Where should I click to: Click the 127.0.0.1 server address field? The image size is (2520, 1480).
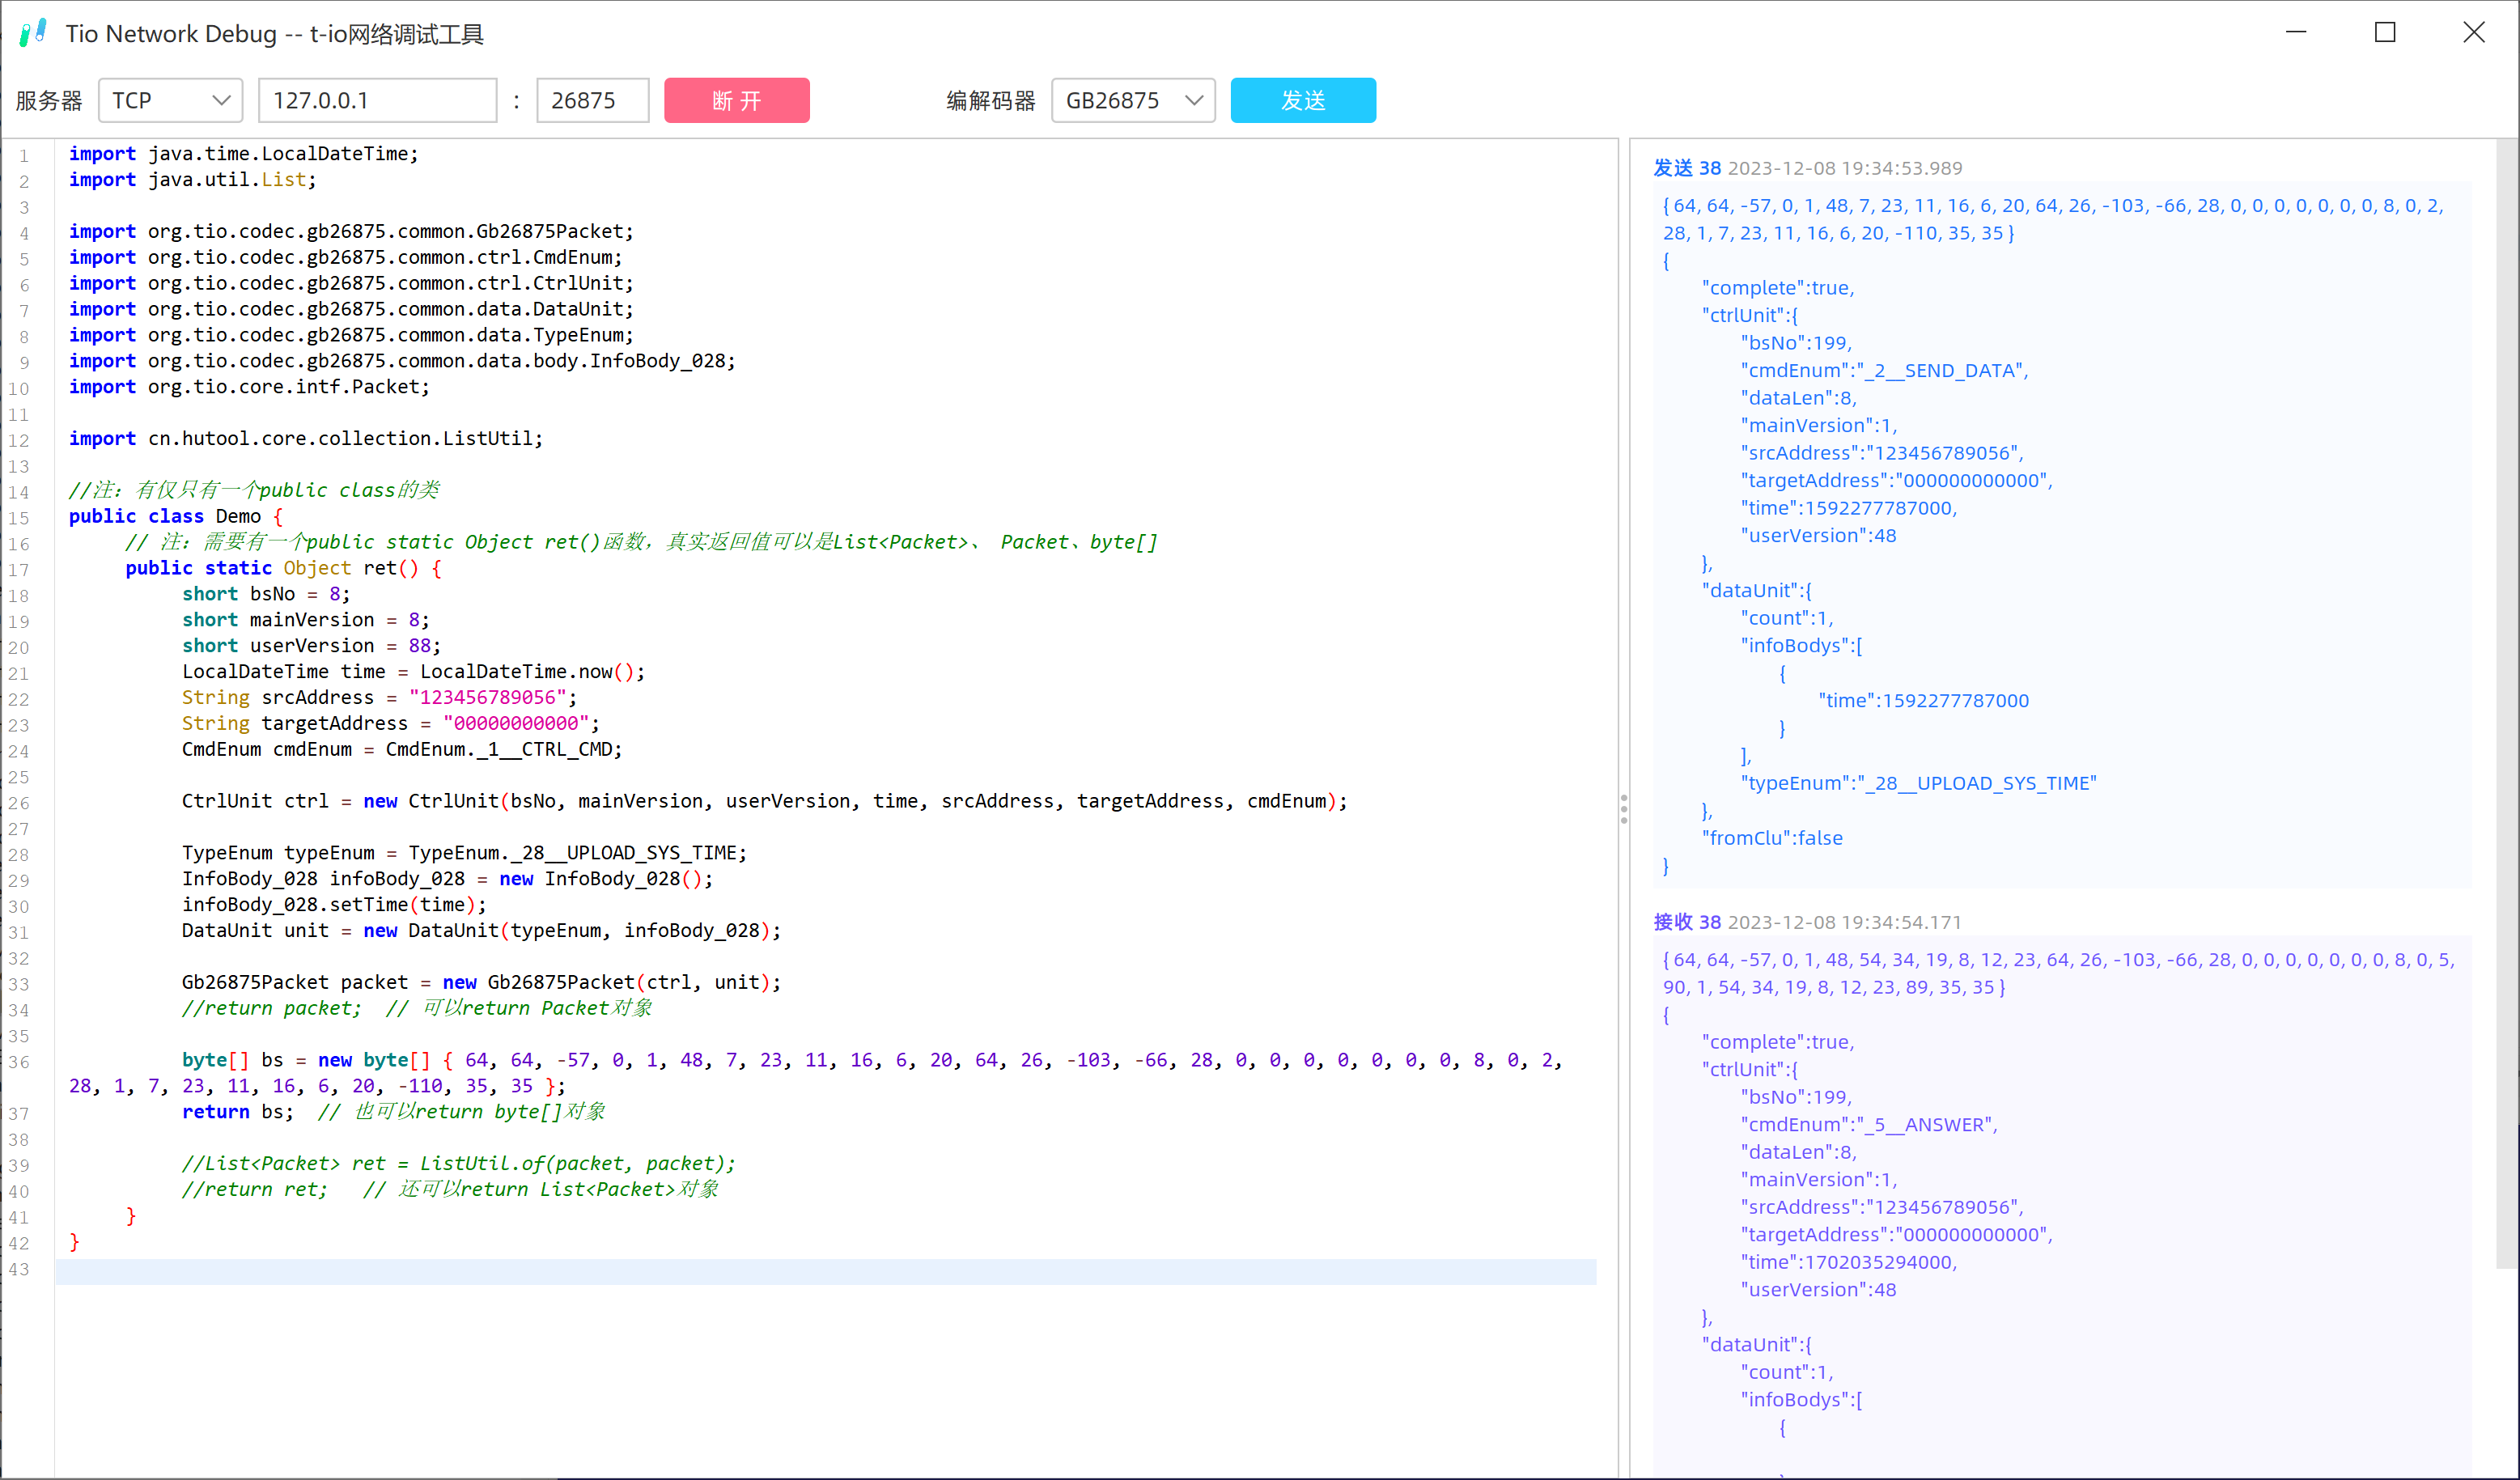click(377, 100)
